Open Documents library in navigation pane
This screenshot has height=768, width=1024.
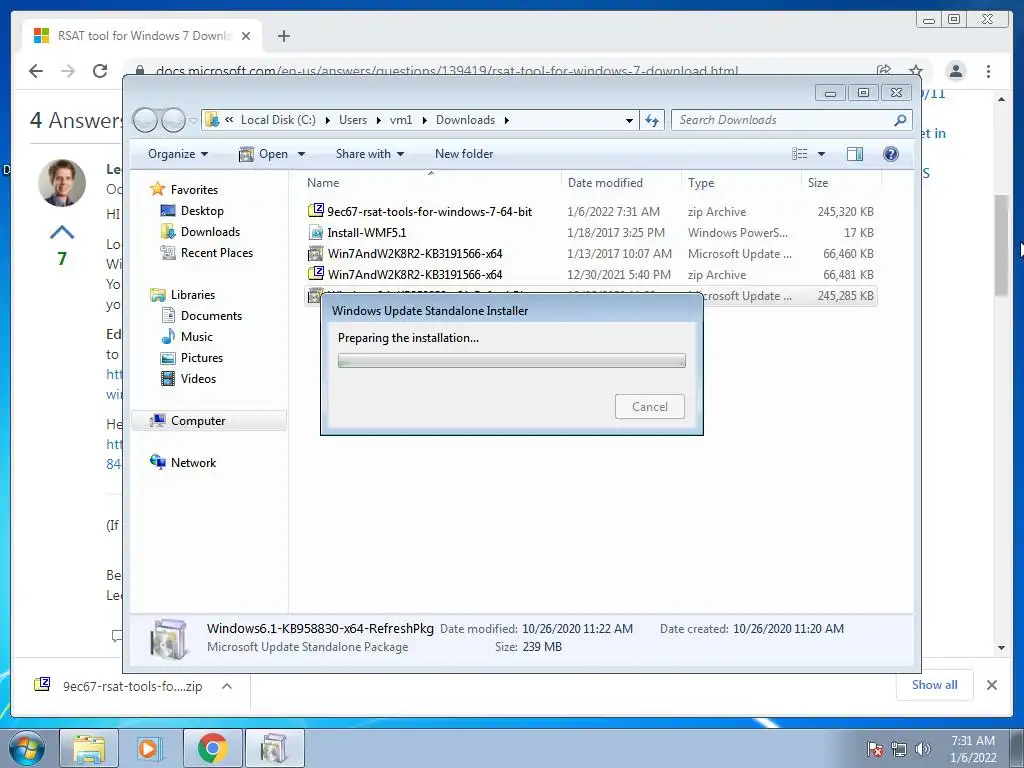[201, 315]
